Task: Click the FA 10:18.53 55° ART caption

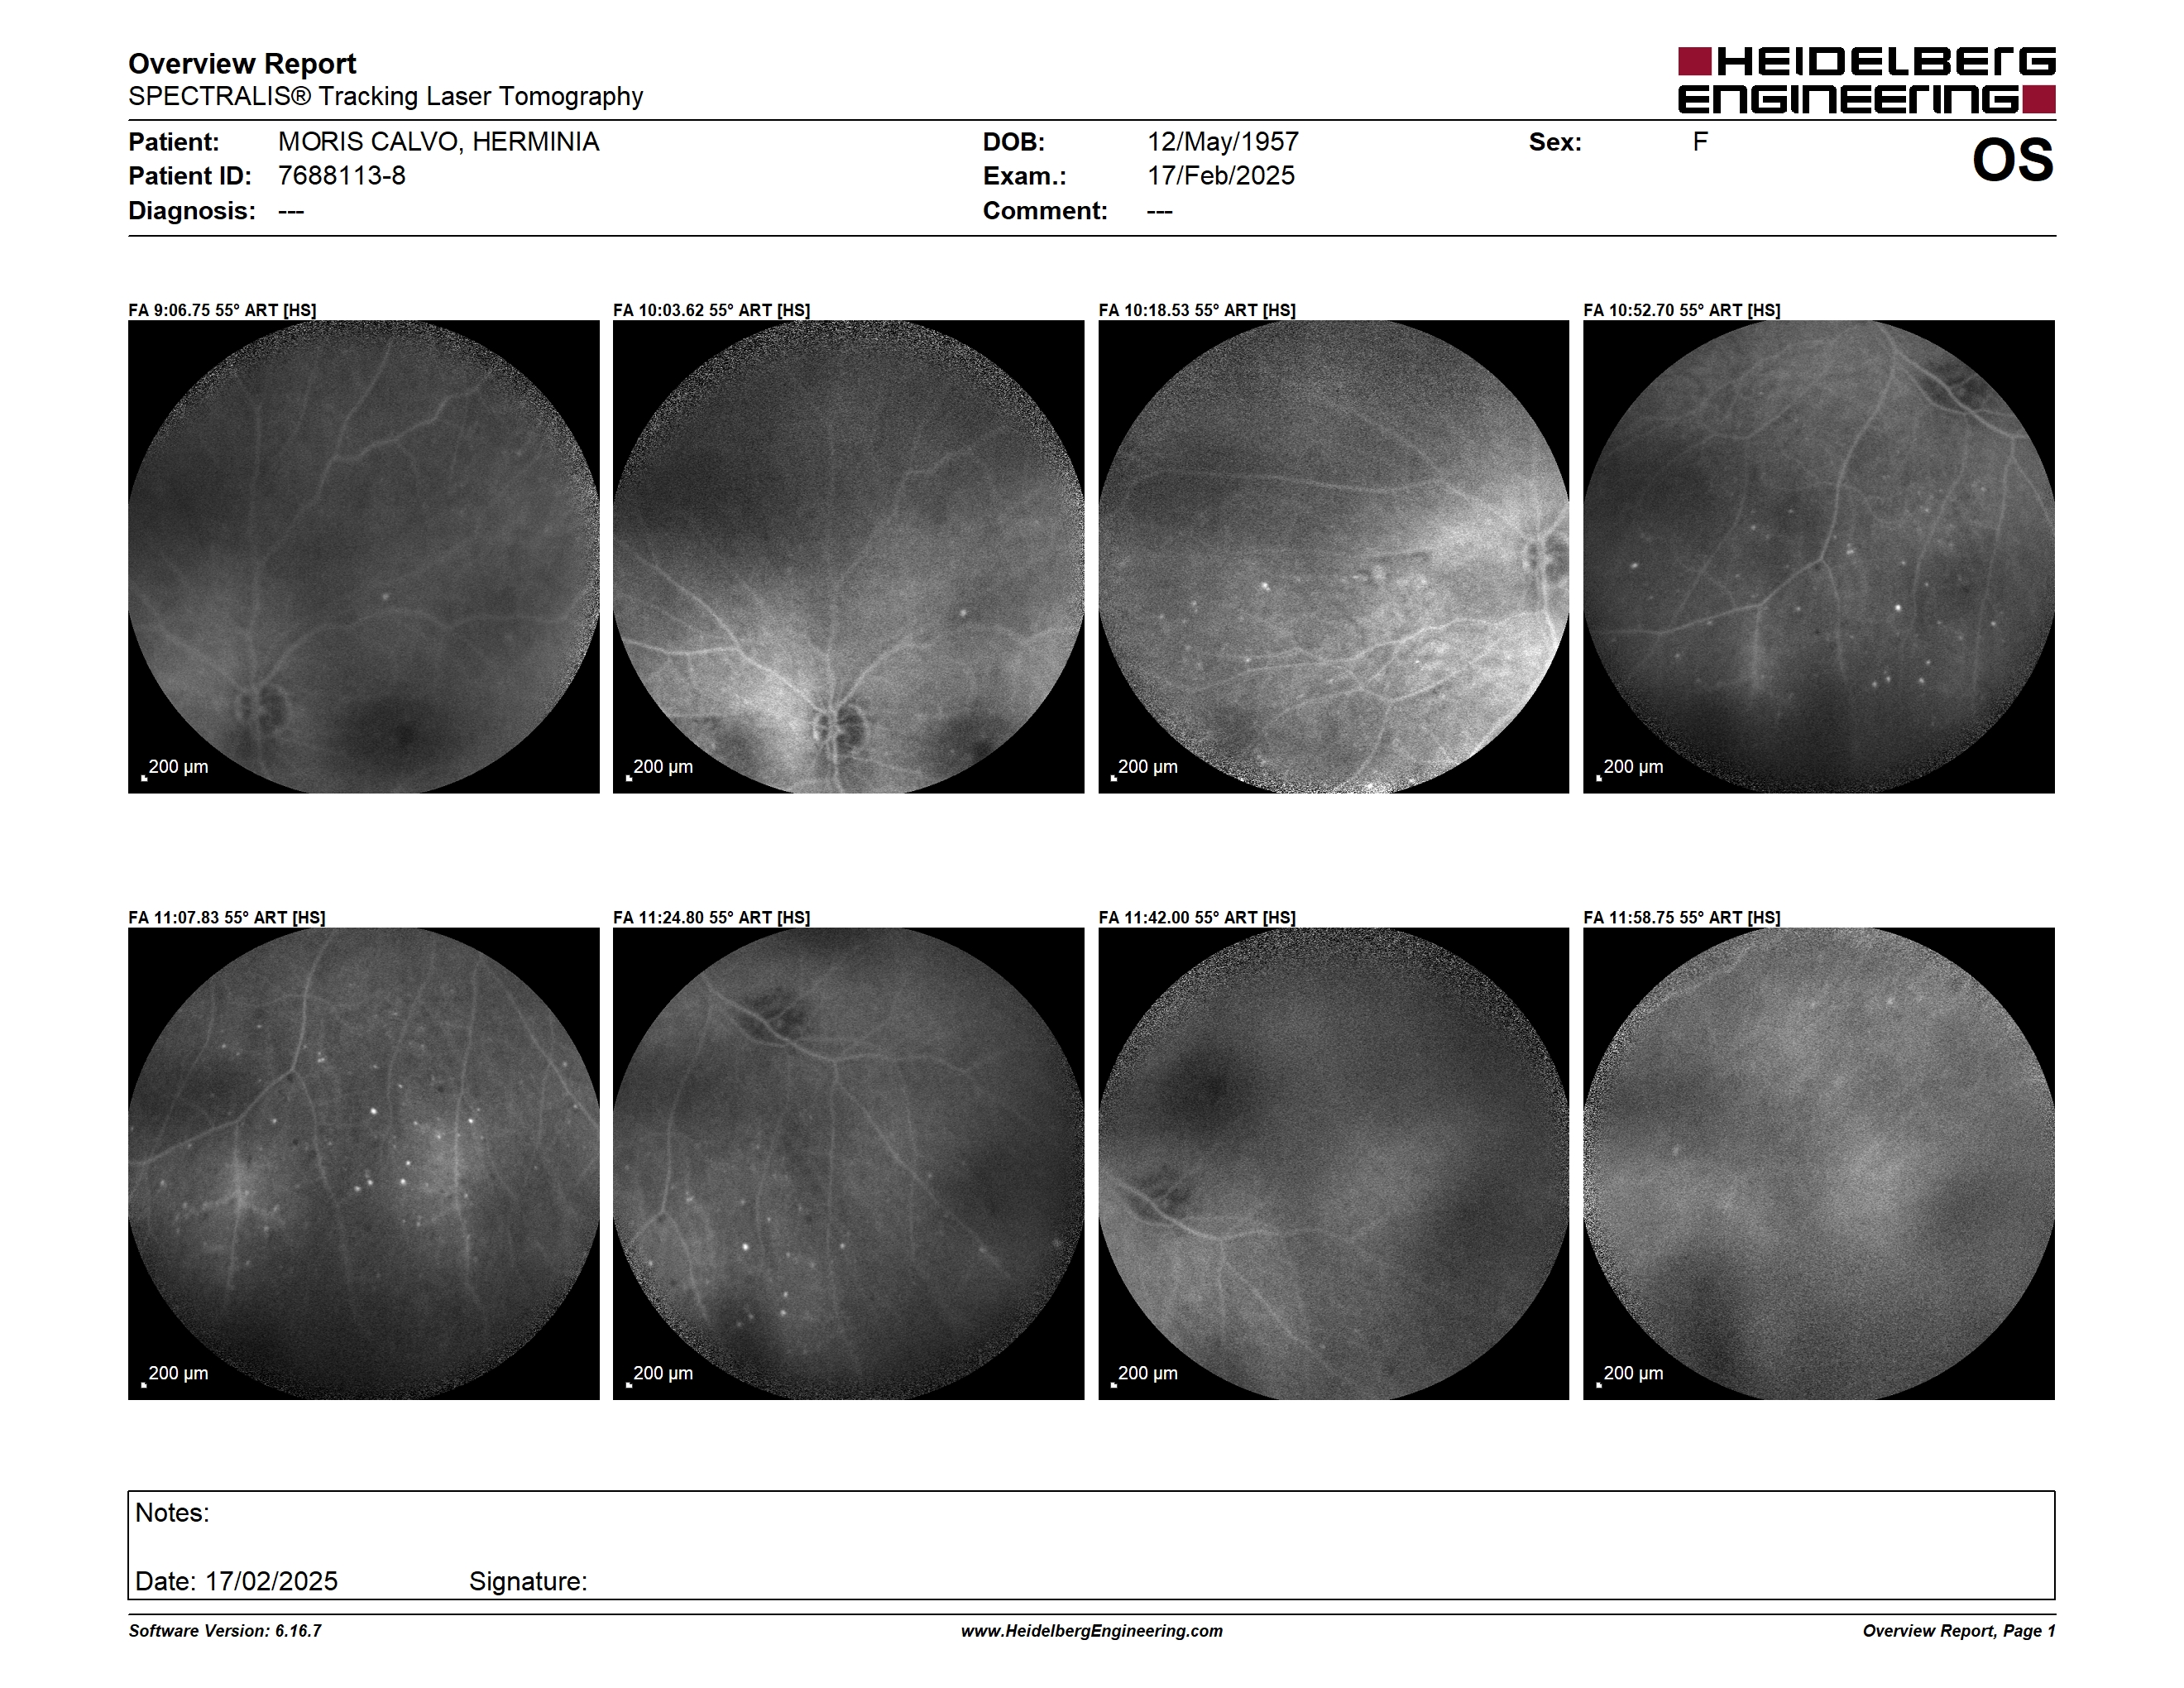Action: (x=1197, y=310)
